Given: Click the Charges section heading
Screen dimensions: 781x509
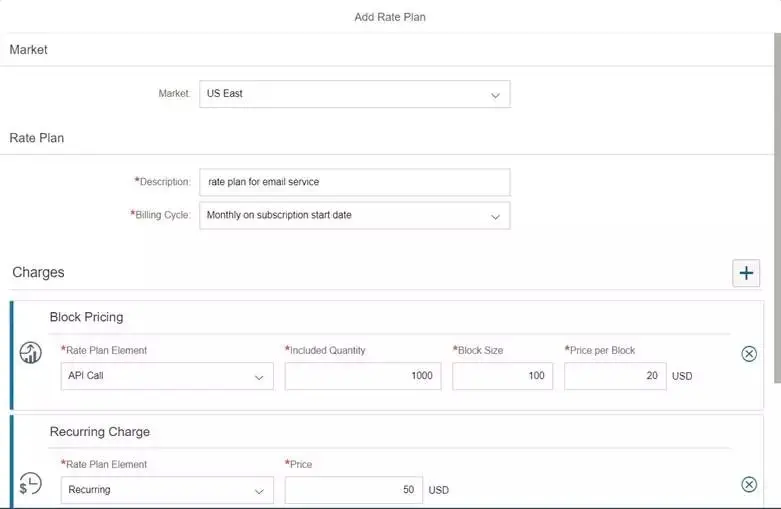Looking at the screenshot, I should [x=38, y=272].
